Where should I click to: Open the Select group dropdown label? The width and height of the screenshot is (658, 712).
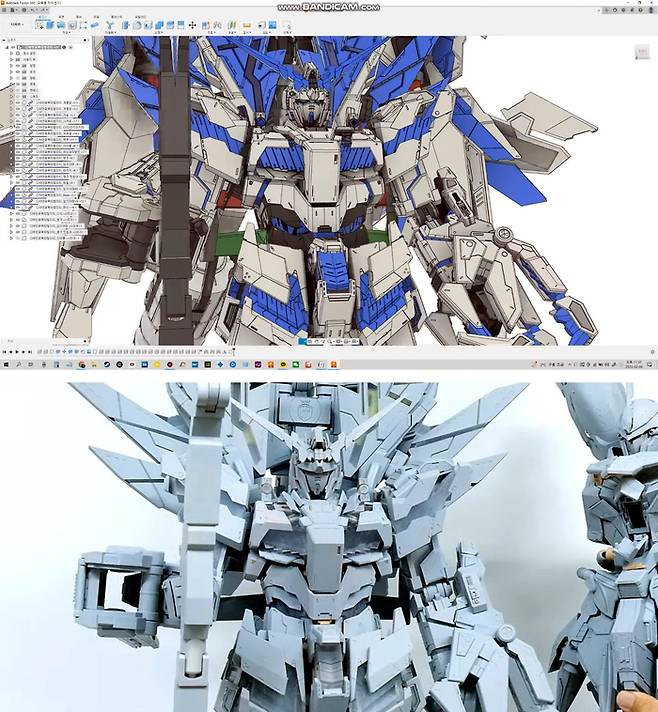click(x=287, y=32)
